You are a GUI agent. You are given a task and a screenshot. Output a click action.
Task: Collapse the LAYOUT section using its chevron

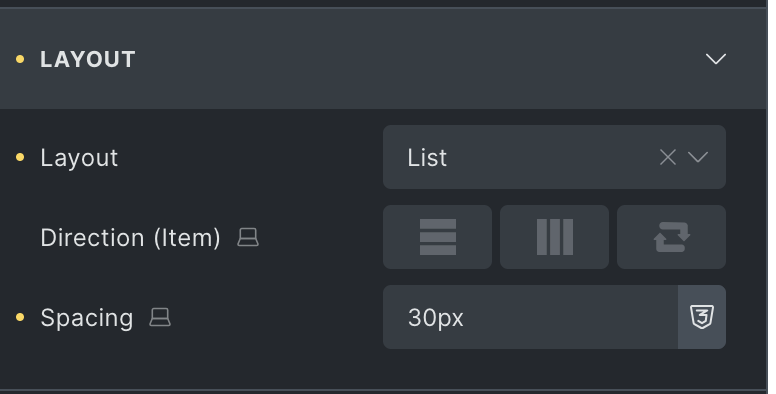[x=716, y=59]
